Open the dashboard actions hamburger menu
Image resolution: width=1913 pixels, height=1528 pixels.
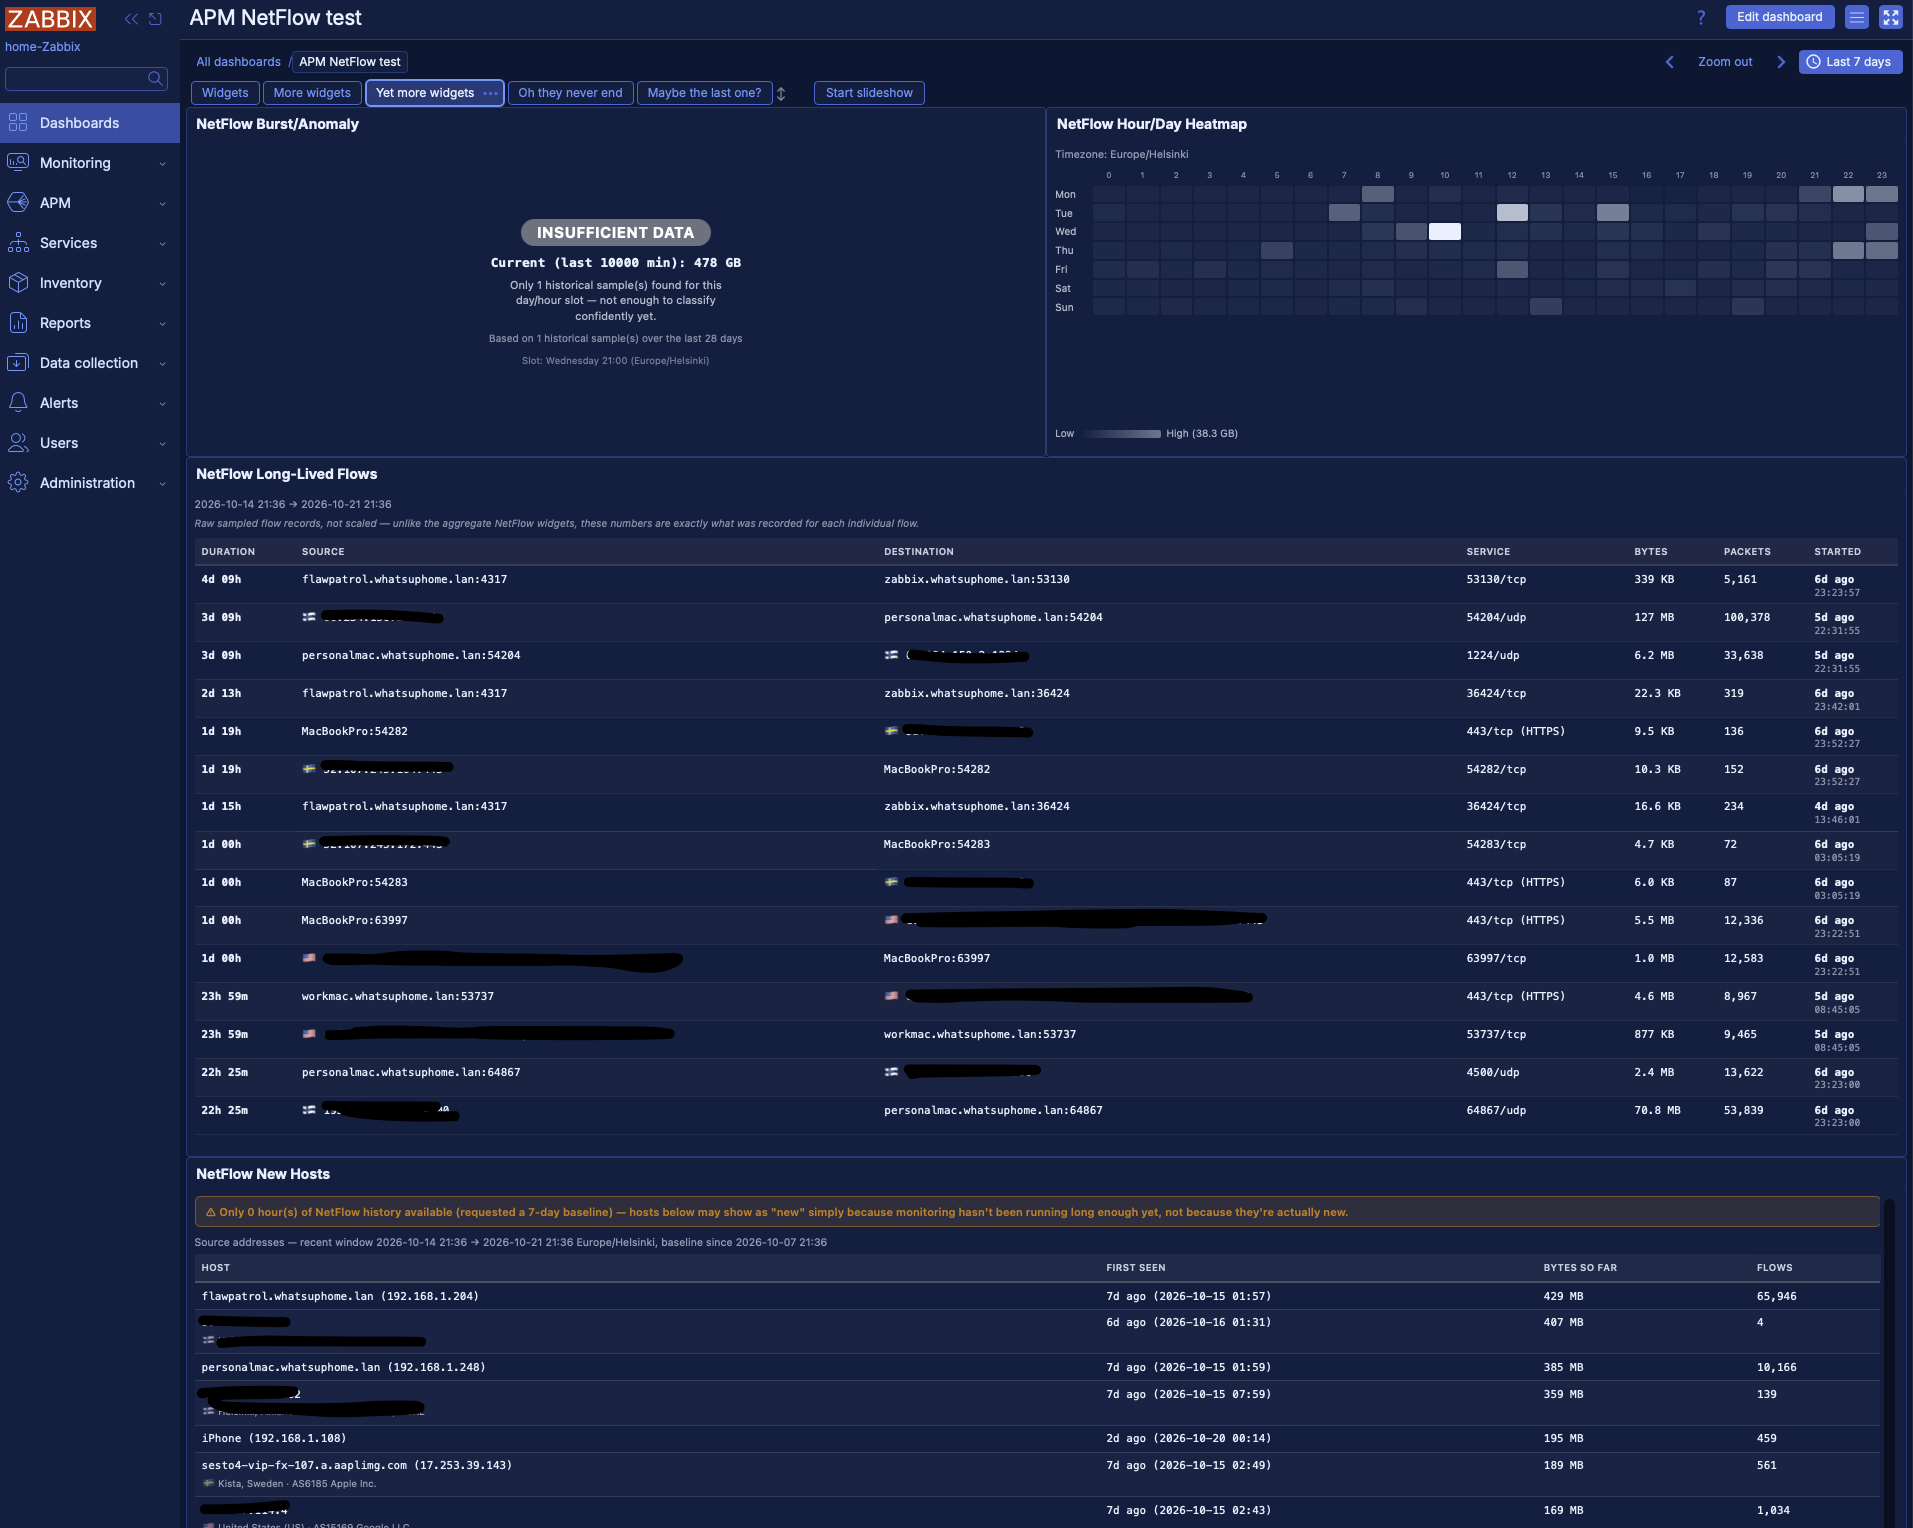[x=1857, y=17]
